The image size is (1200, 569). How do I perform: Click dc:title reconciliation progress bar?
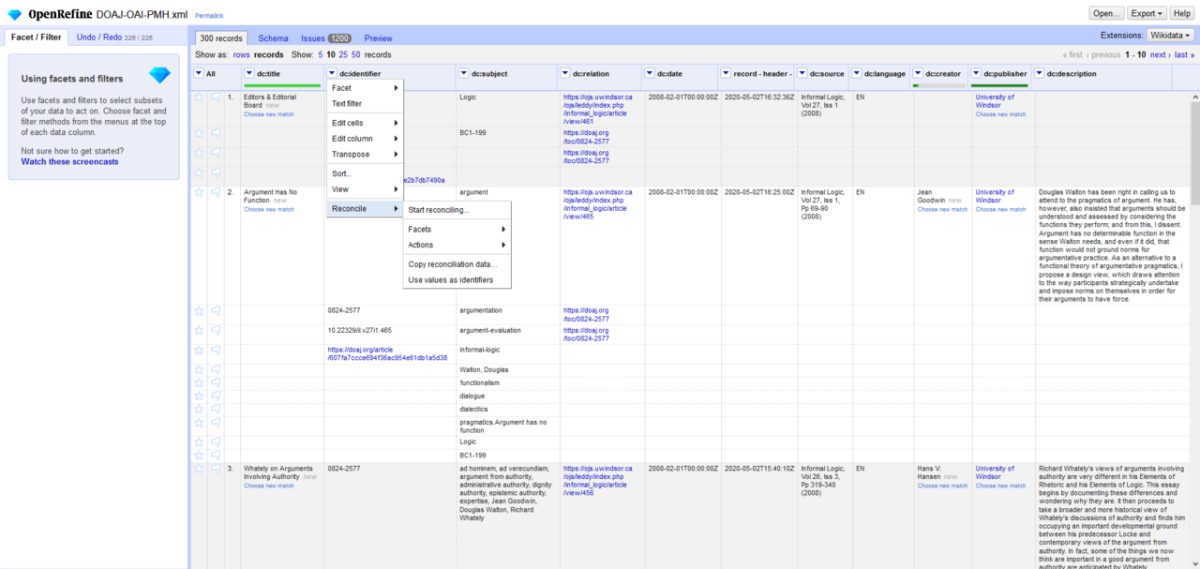283,85
